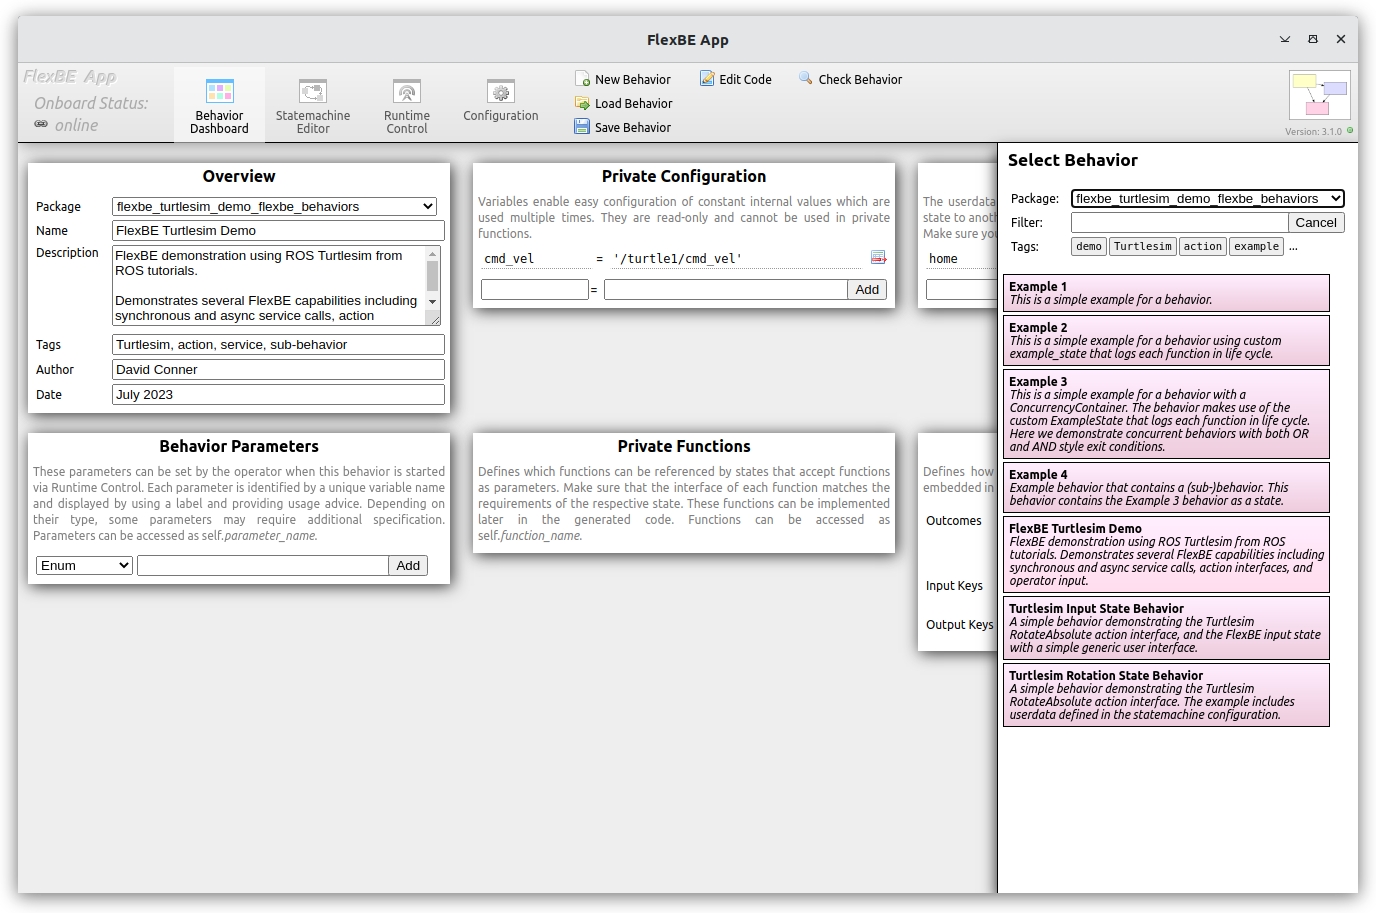Screen dimensions: 1376x913
Task: Filter by the Turtlesim tag
Action: coord(1143,247)
